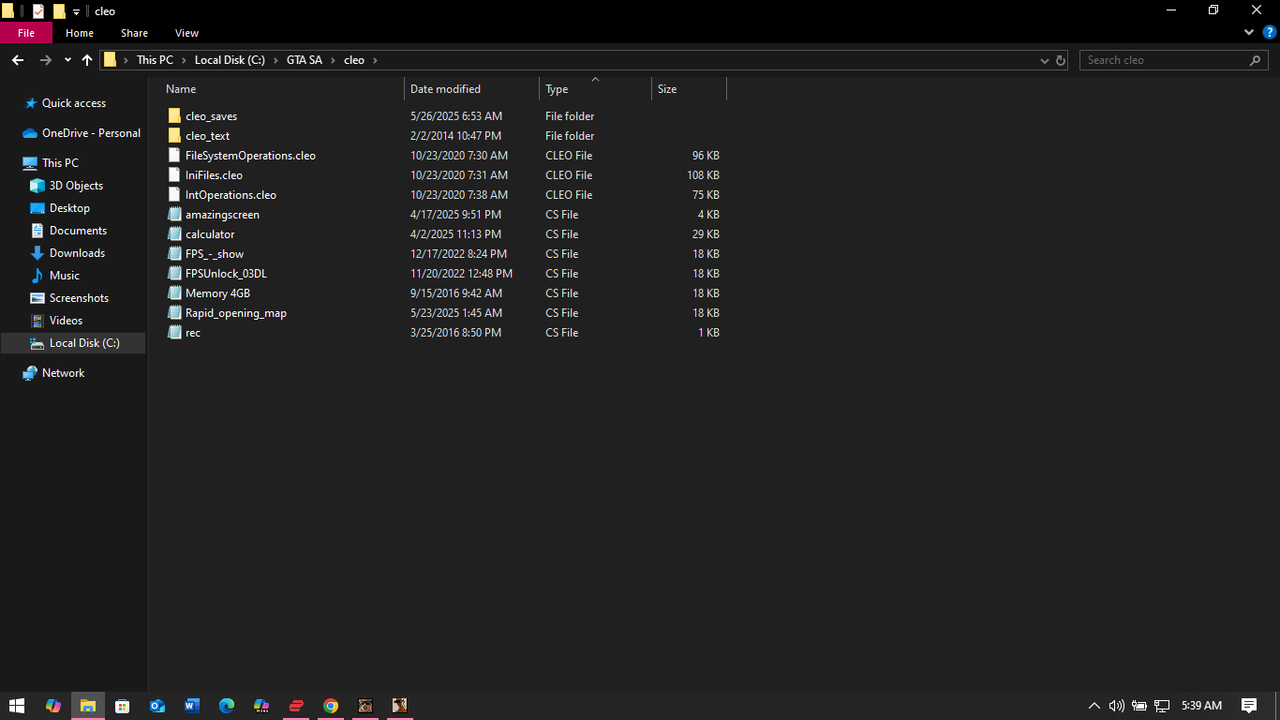Open the notification center icon
The width and height of the screenshot is (1280, 720).
tap(1249, 706)
